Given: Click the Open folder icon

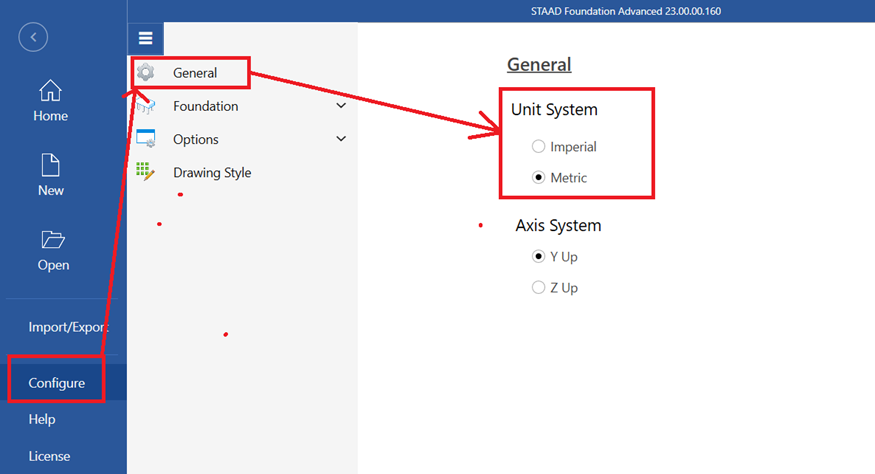Looking at the screenshot, I should pos(53,240).
